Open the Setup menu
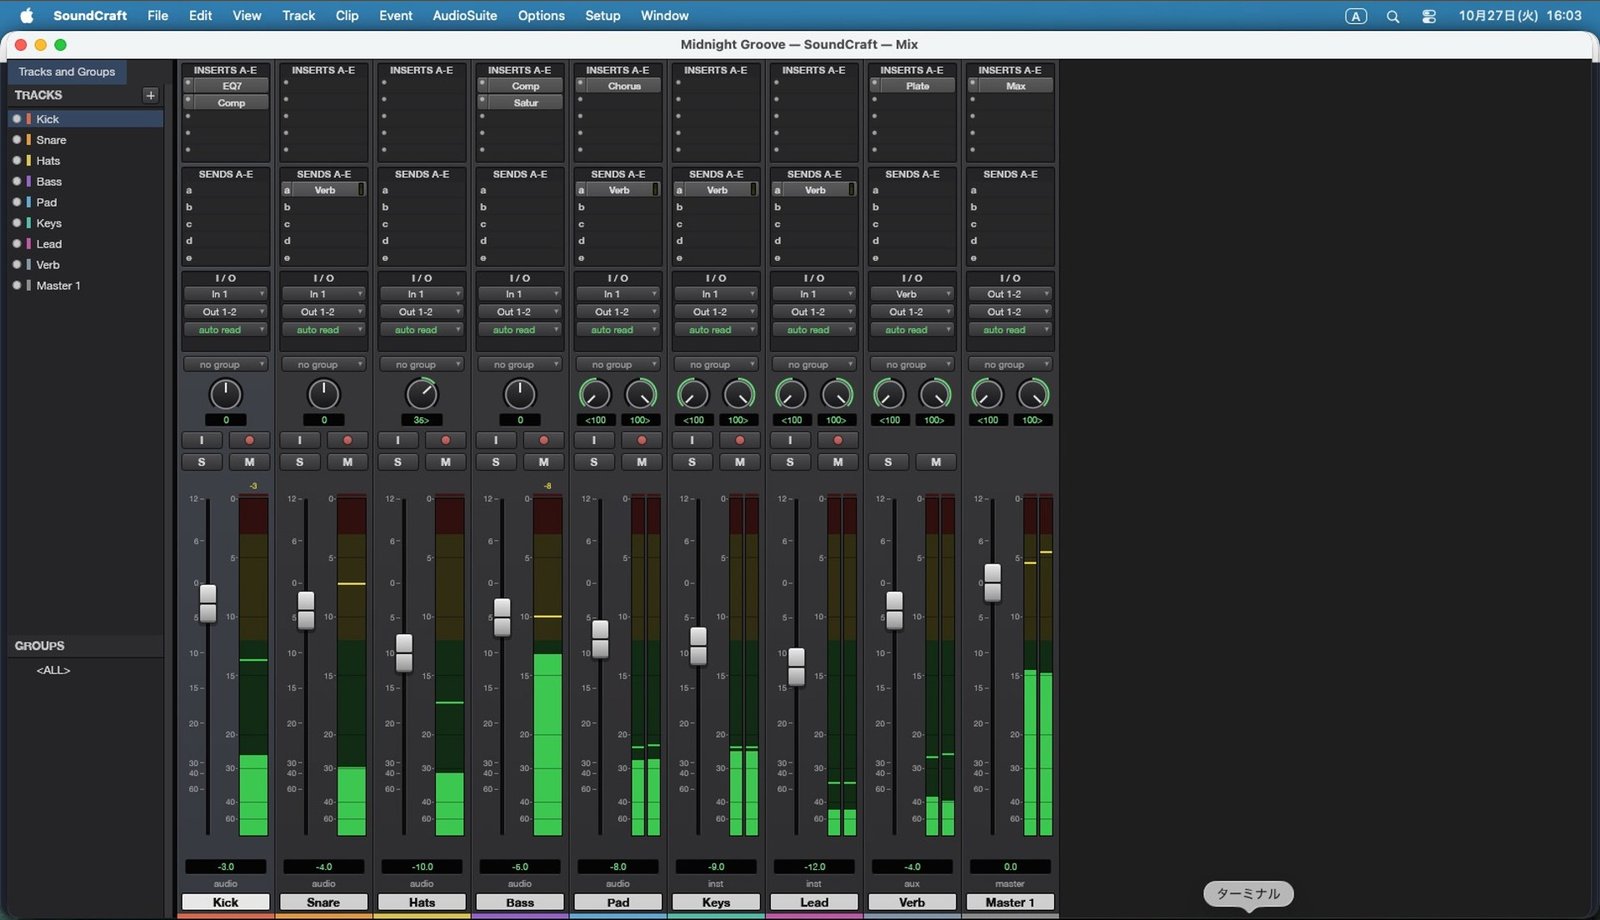 click(x=602, y=16)
